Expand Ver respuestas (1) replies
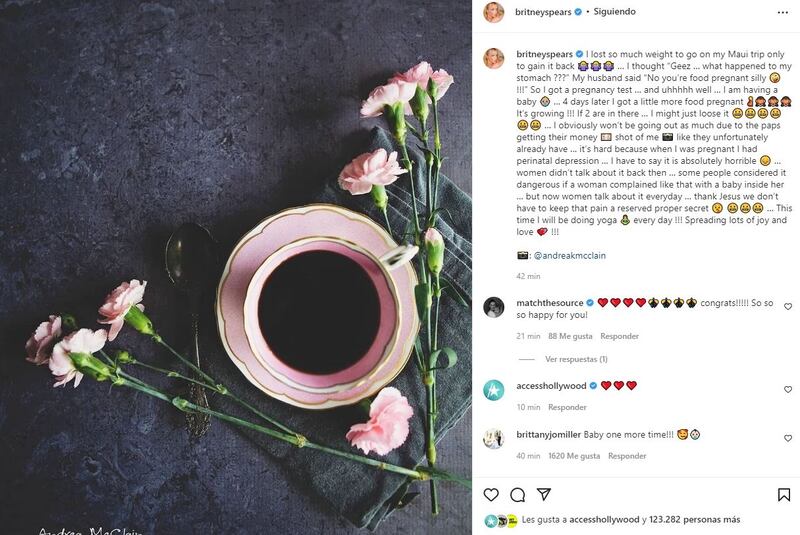This screenshot has width=800, height=535. point(576,359)
